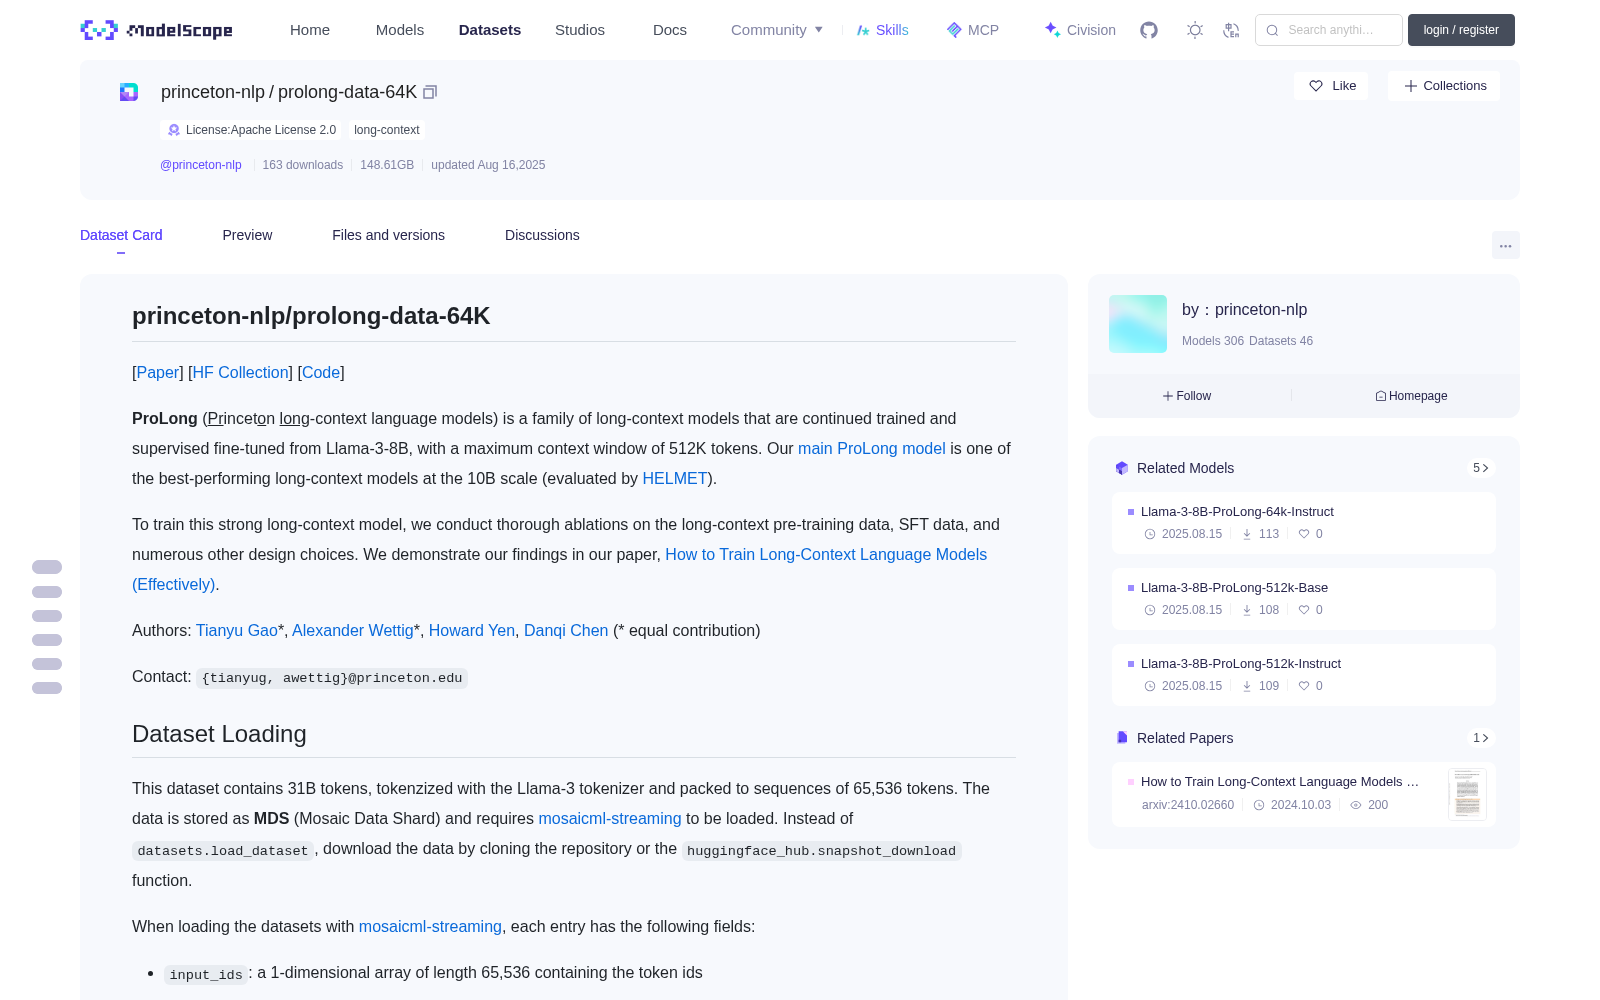1600x1000 pixels.
Task: Click the princeton-nlp organization avatar thumbnail
Action: pyautogui.click(x=1138, y=324)
